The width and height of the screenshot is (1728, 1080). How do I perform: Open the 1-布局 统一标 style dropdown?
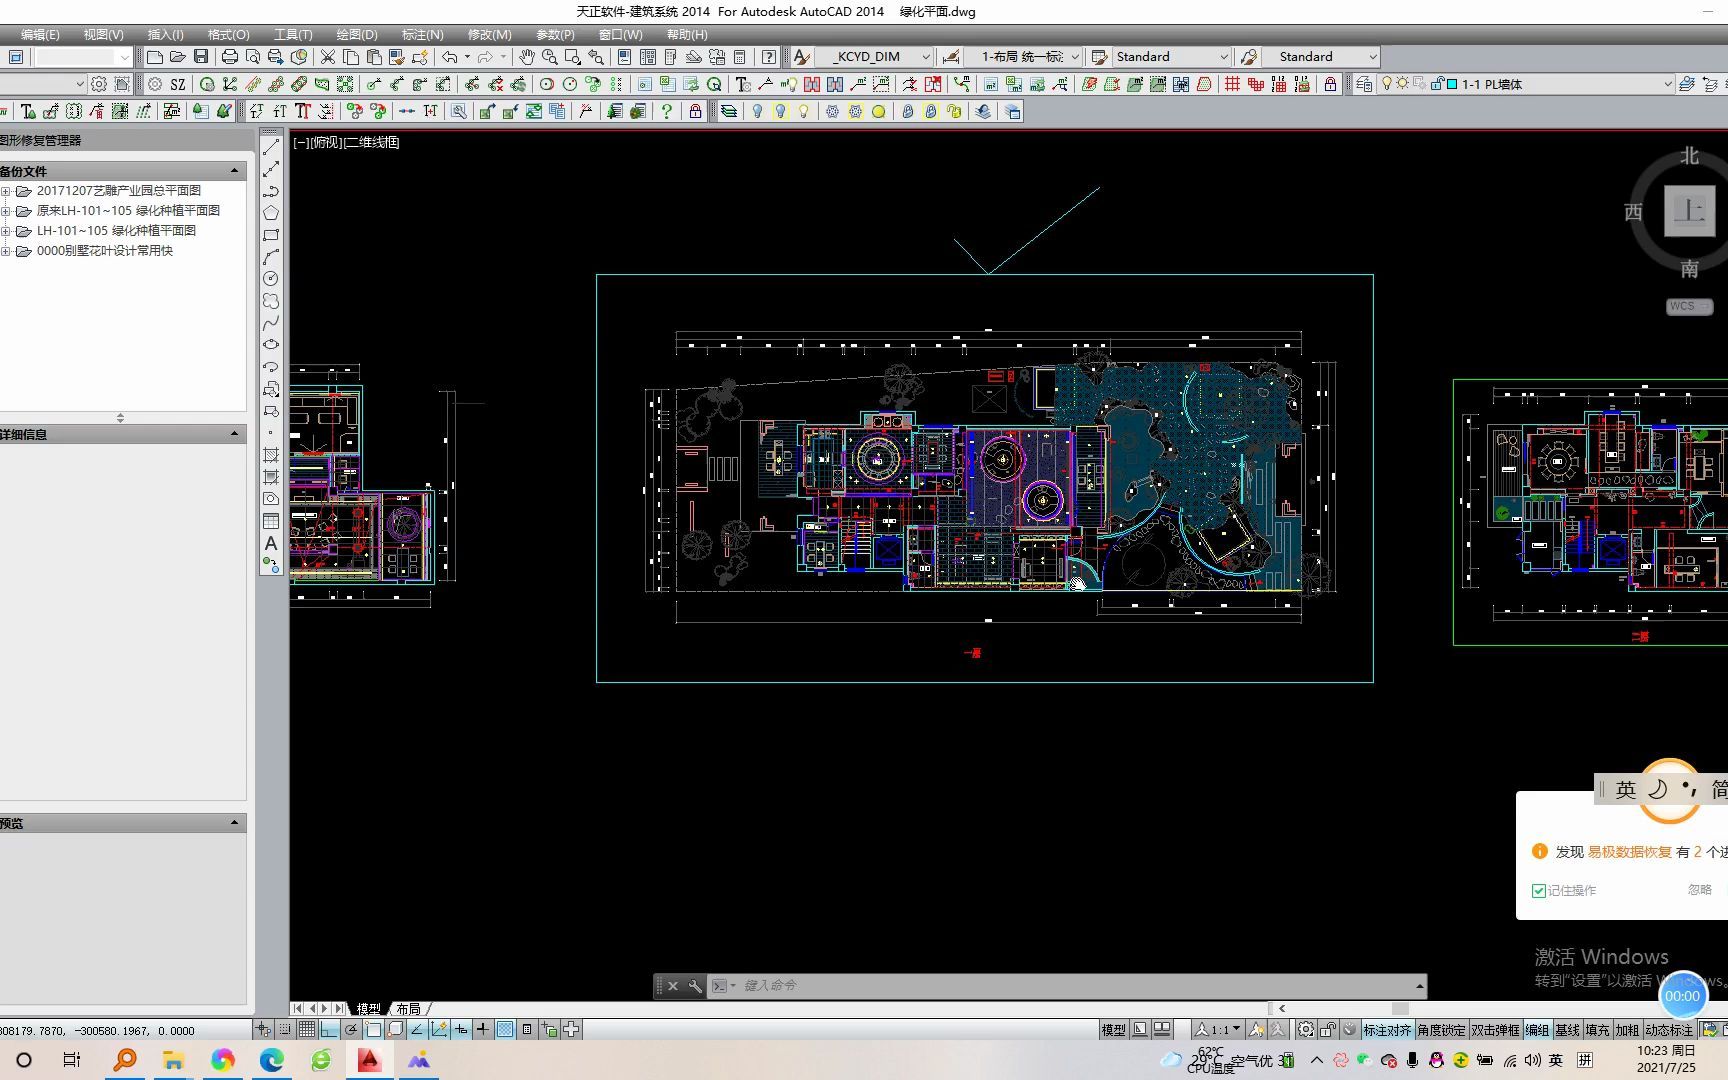pyautogui.click(x=1023, y=57)
